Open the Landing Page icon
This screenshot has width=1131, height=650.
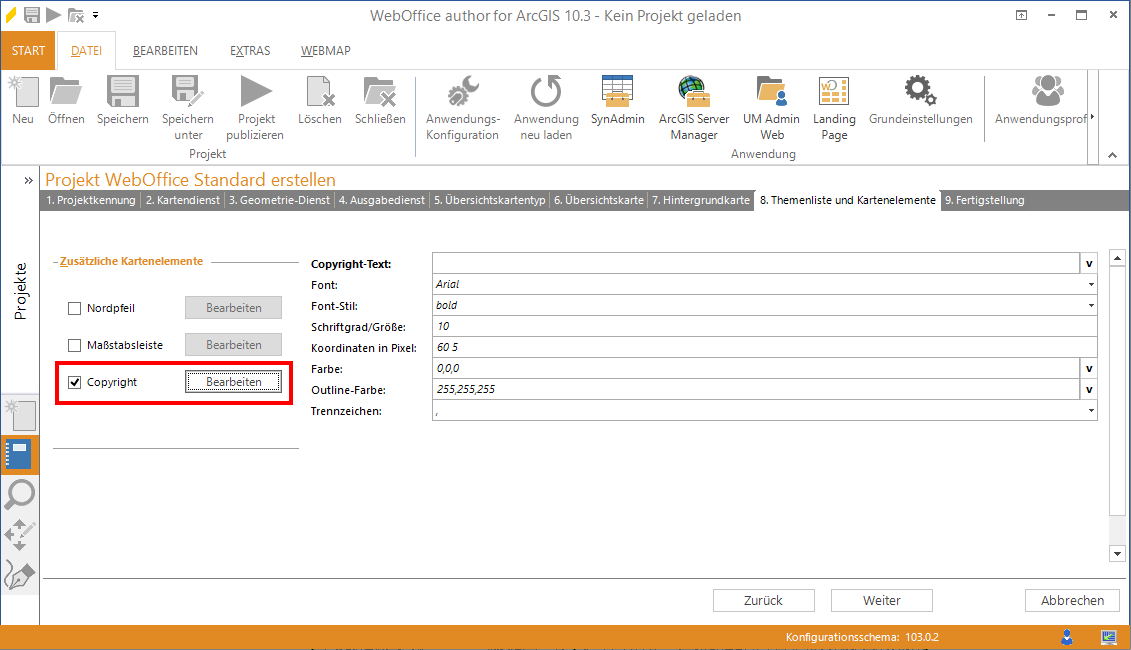pyautogui.click(x=834, y=92)
